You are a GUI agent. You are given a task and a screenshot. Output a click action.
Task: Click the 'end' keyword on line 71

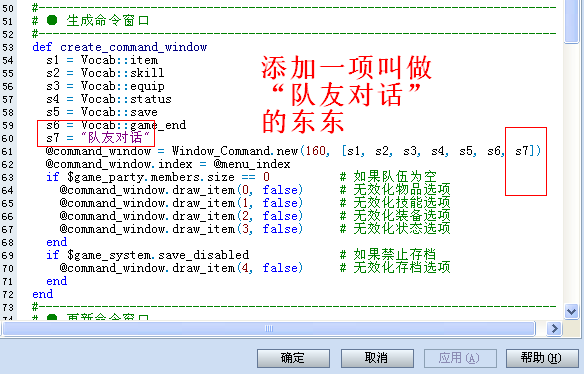(57, 281)
